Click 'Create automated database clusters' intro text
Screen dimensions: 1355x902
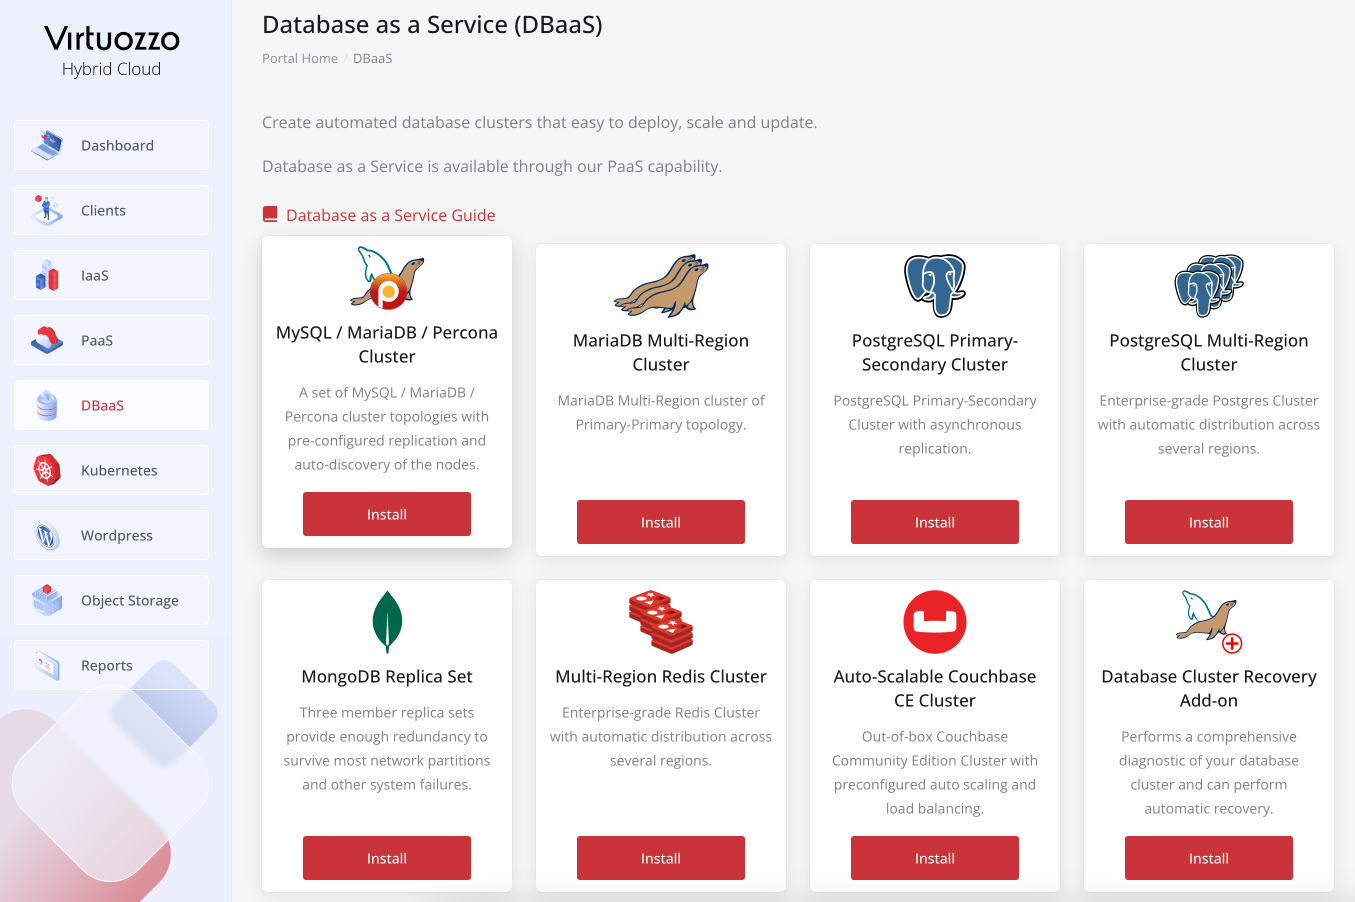540,123
